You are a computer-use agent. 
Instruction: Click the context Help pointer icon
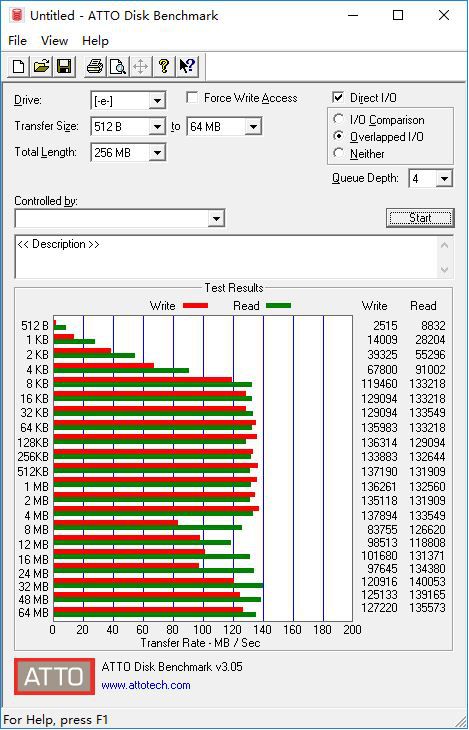(187, 66)
